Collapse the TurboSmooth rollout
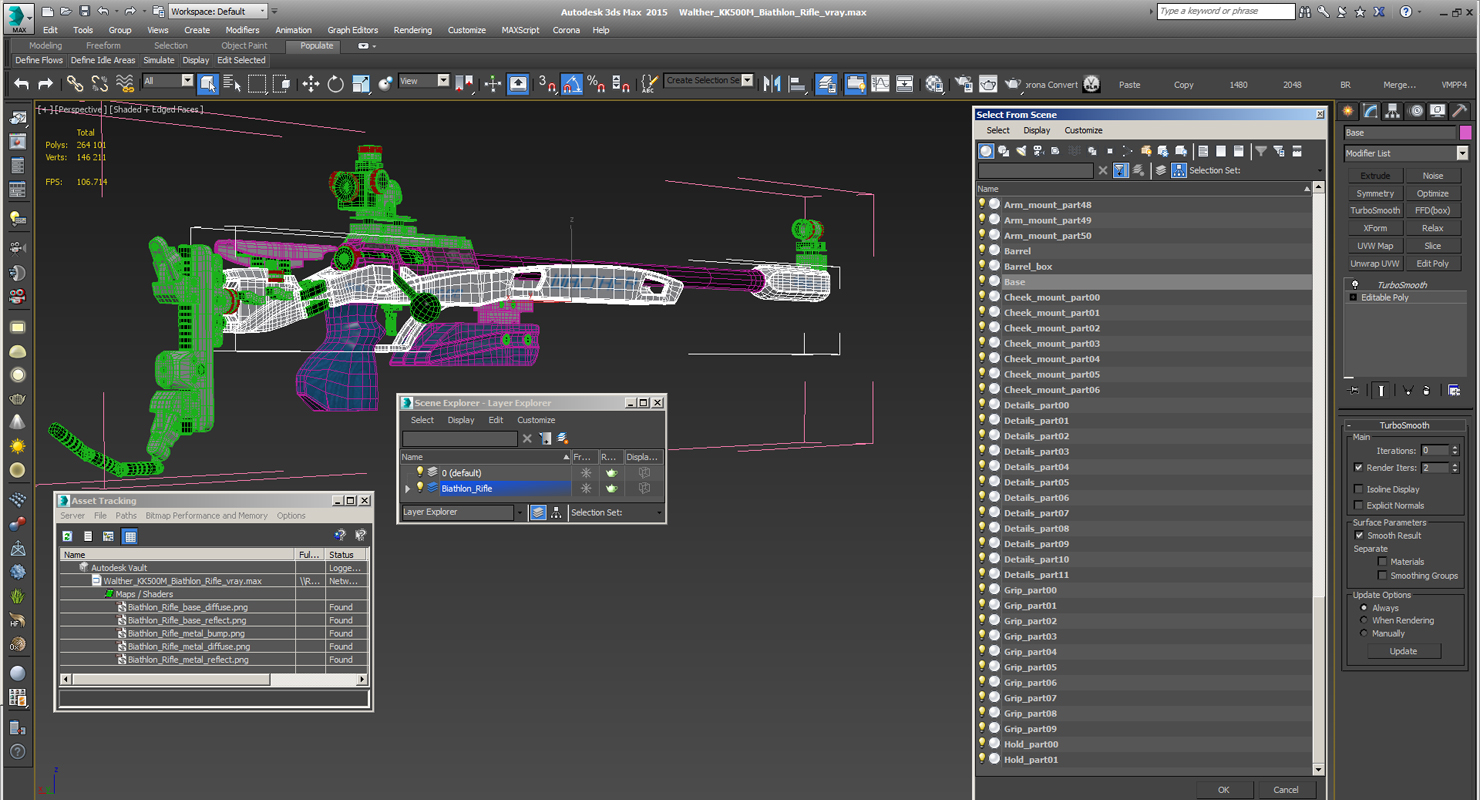 (x=1349, y=426)
